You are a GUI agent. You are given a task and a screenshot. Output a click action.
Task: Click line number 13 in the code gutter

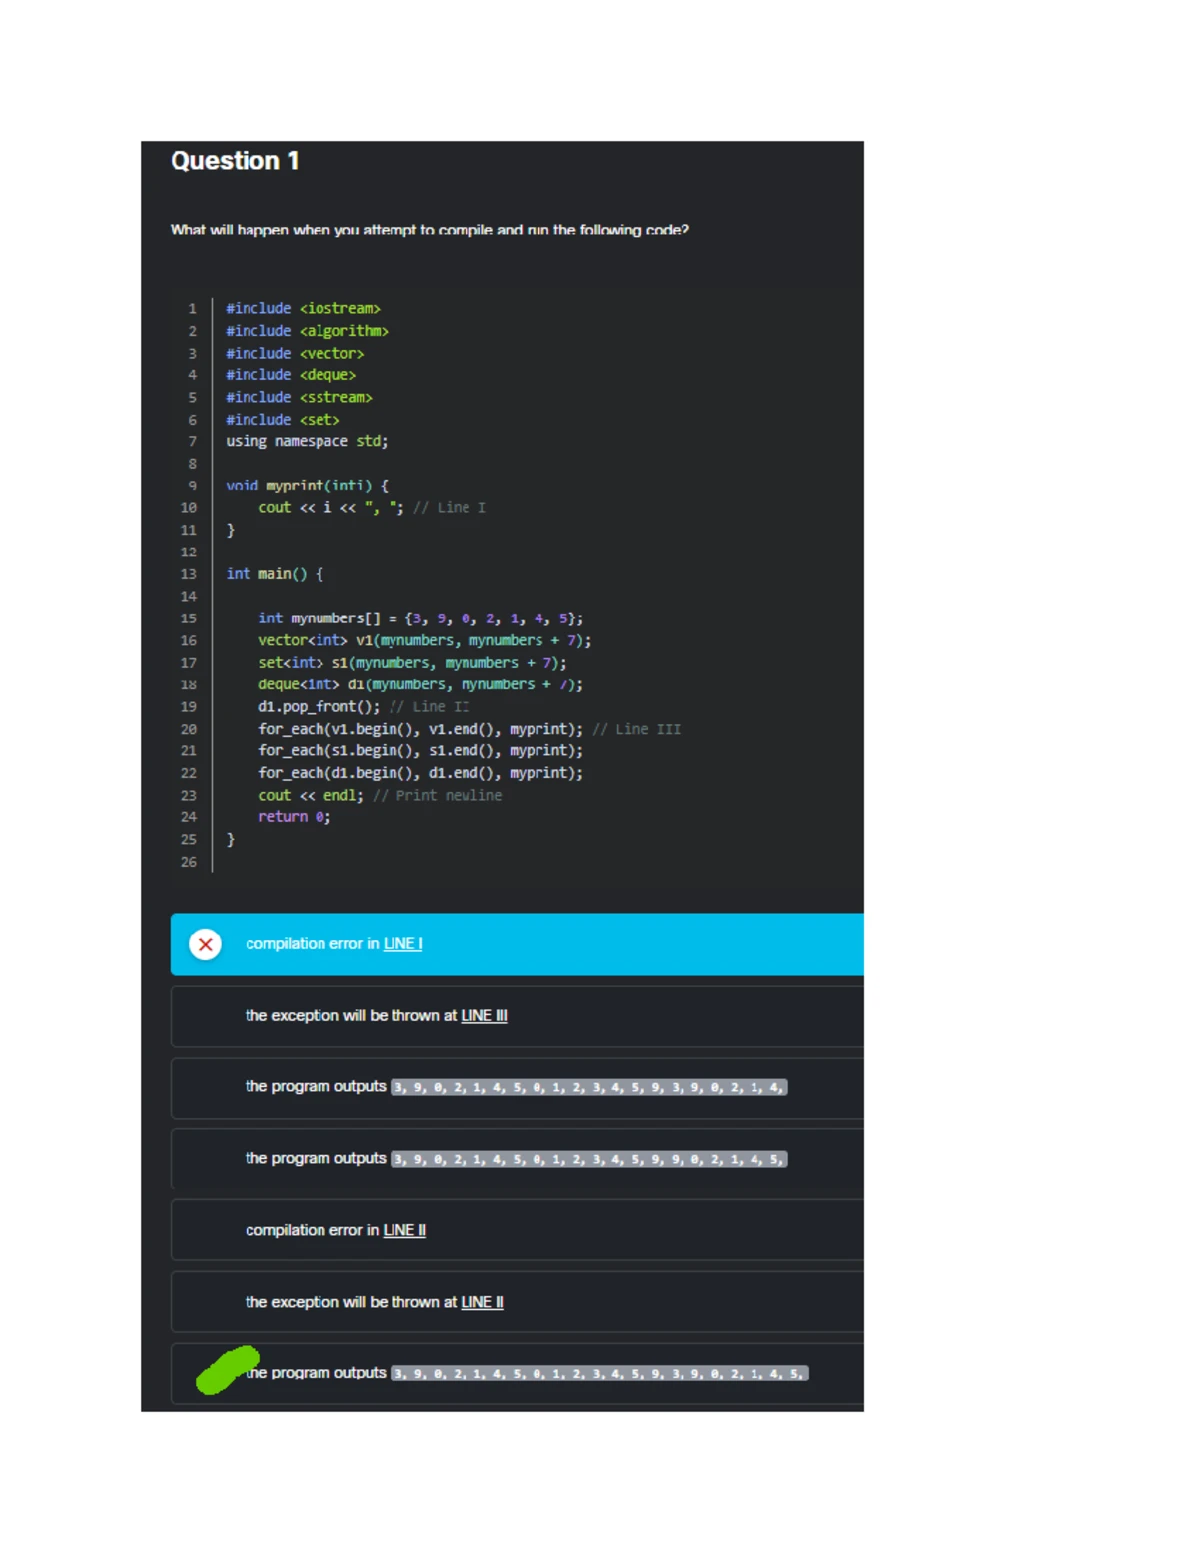(189, 574)
